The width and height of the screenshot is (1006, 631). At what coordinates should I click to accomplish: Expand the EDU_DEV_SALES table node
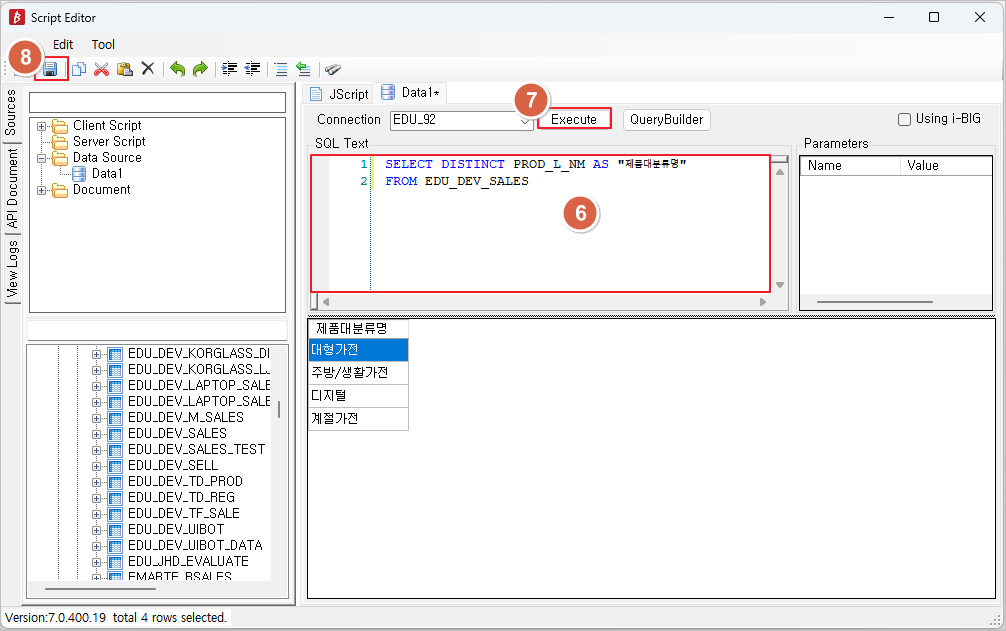97,434
